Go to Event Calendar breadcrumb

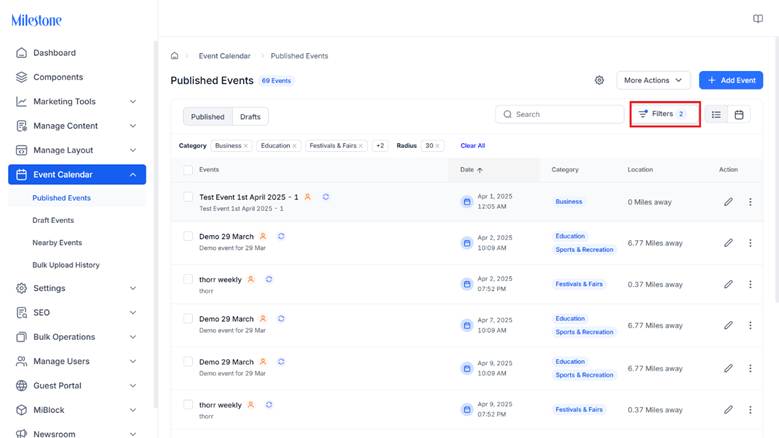[225, 56]
